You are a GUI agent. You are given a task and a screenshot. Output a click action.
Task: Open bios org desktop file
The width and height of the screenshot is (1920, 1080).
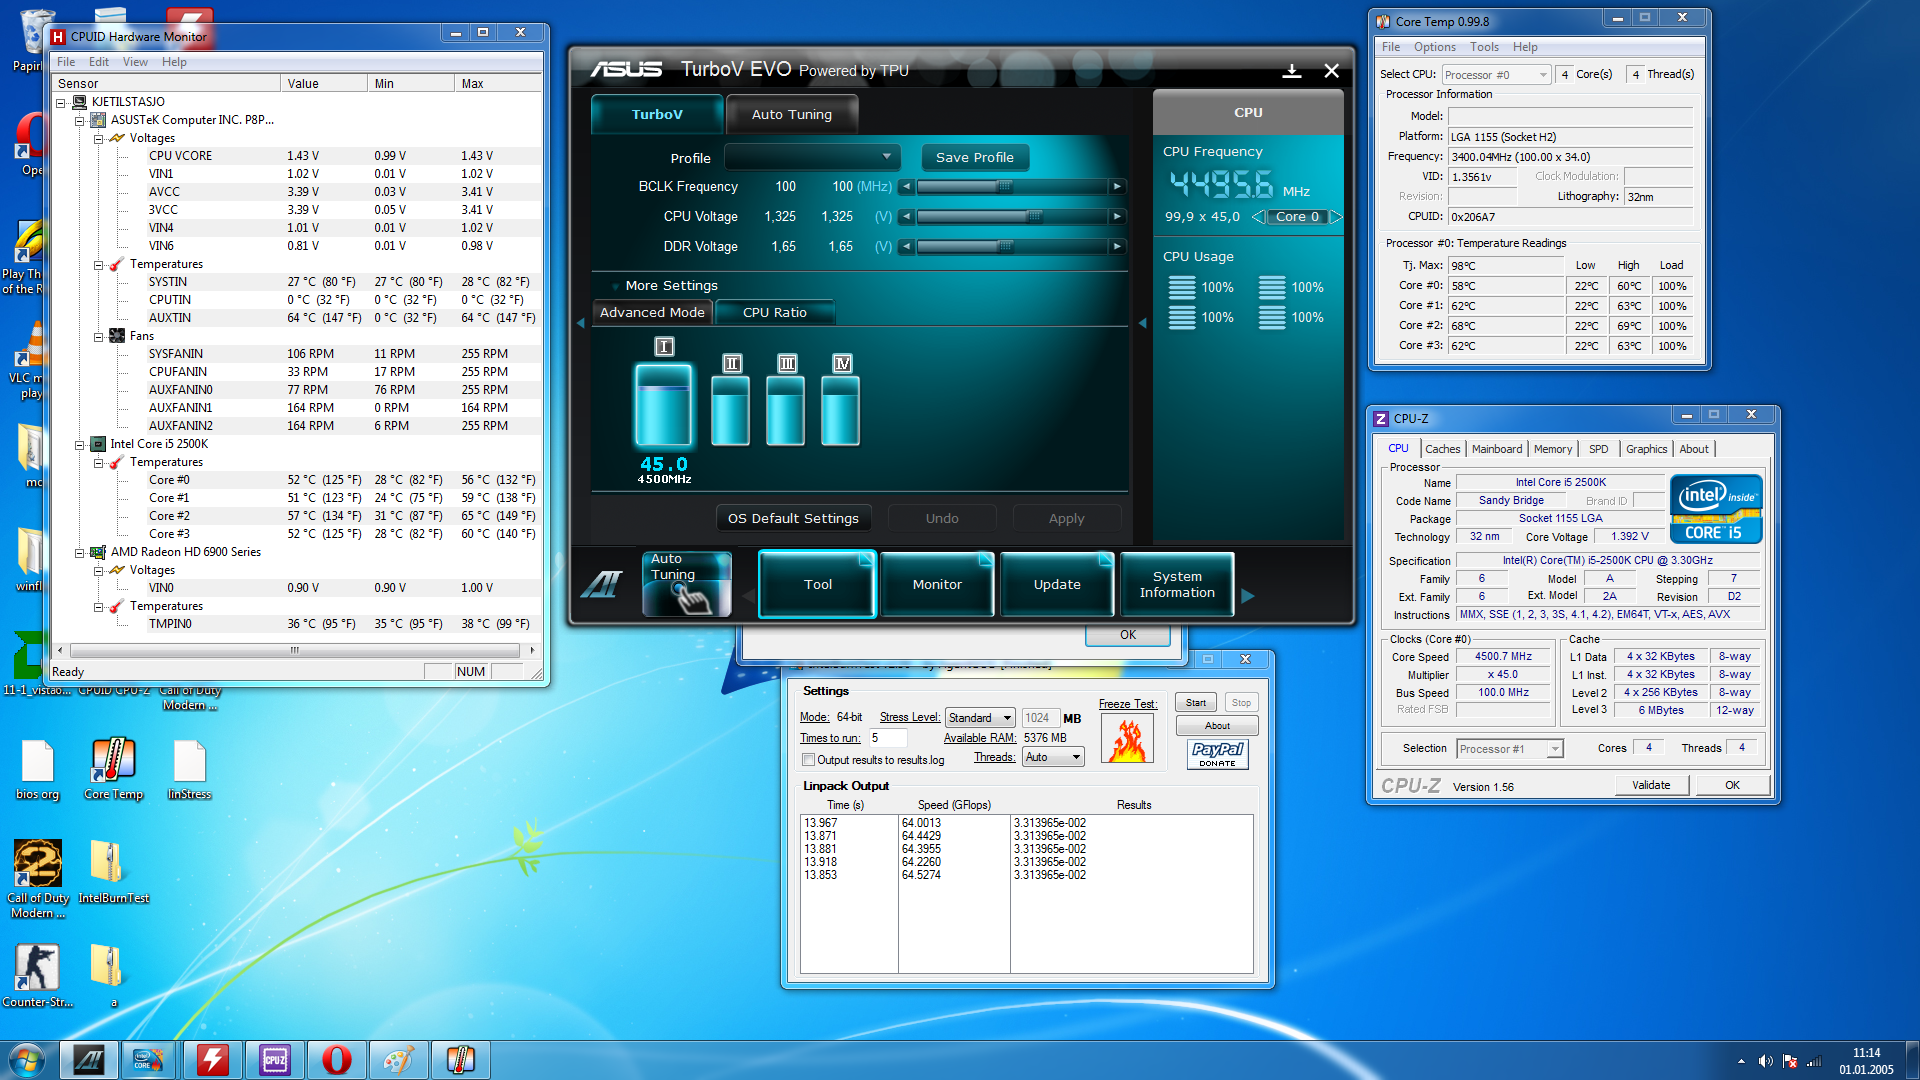pyautogui.click(x=38, y=769)
